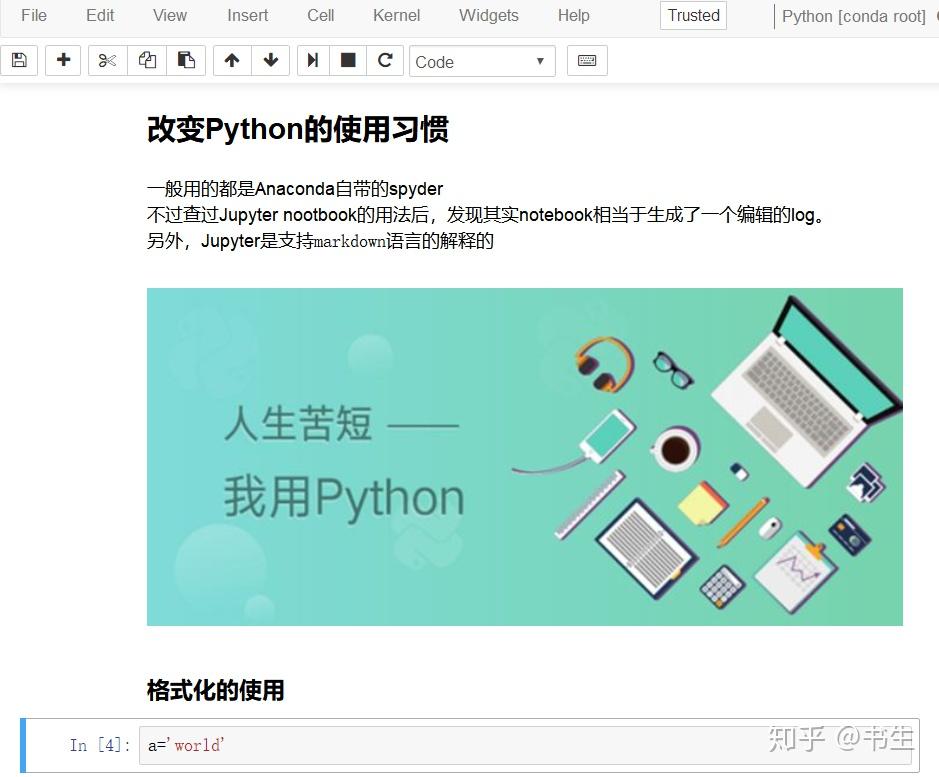Run the current cell with the run icon

point(311,60)
